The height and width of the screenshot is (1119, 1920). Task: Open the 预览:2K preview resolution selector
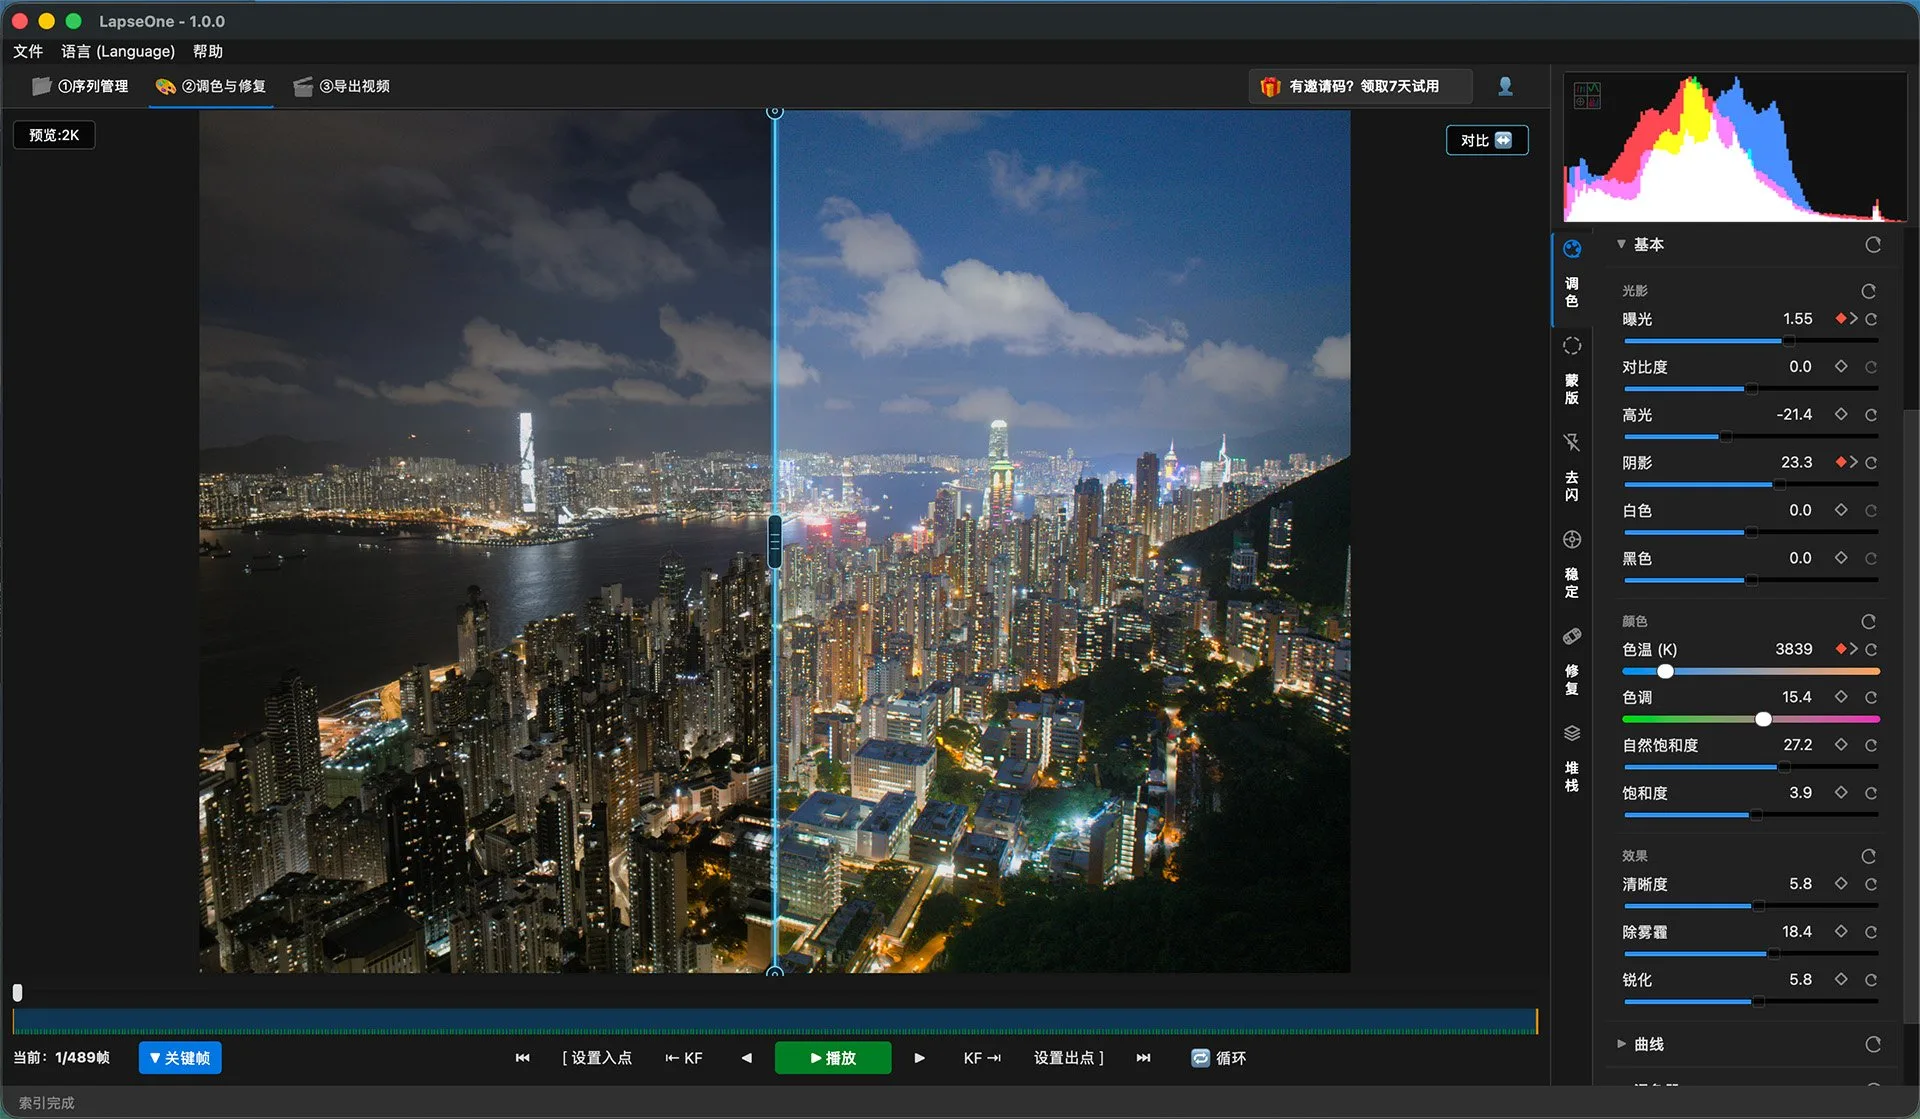tap(54, 135)
